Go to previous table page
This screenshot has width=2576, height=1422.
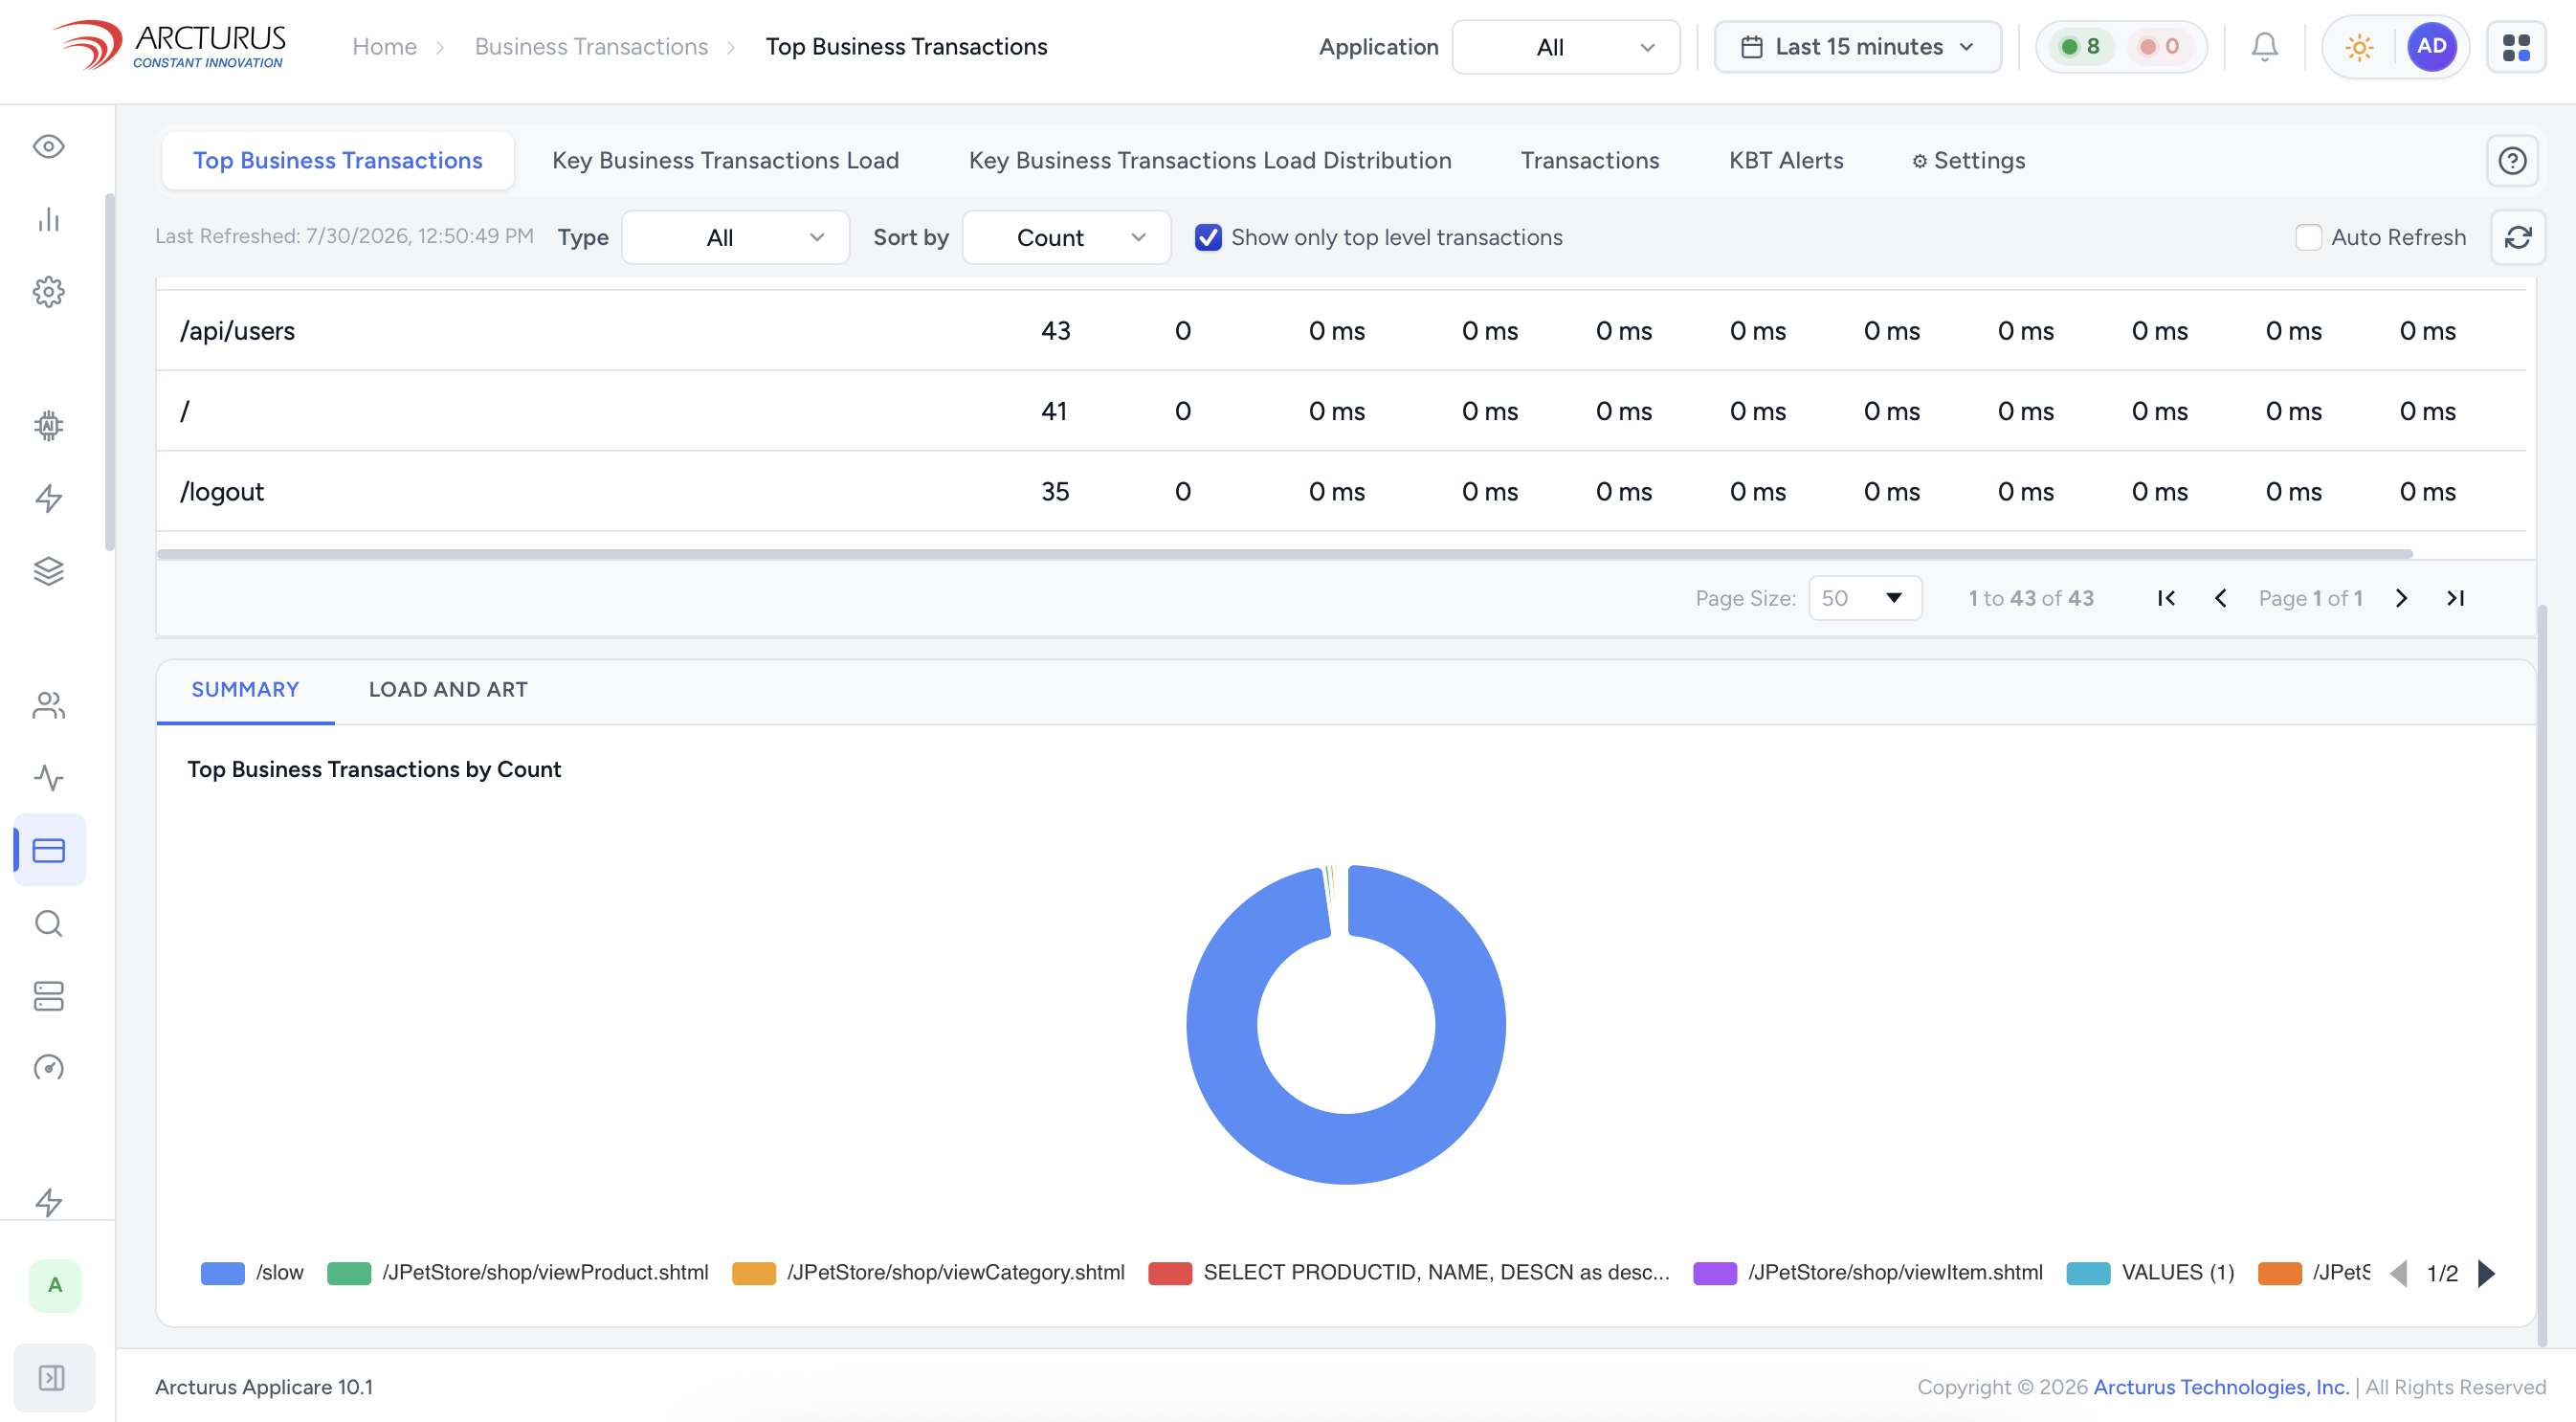[2220, 598]
